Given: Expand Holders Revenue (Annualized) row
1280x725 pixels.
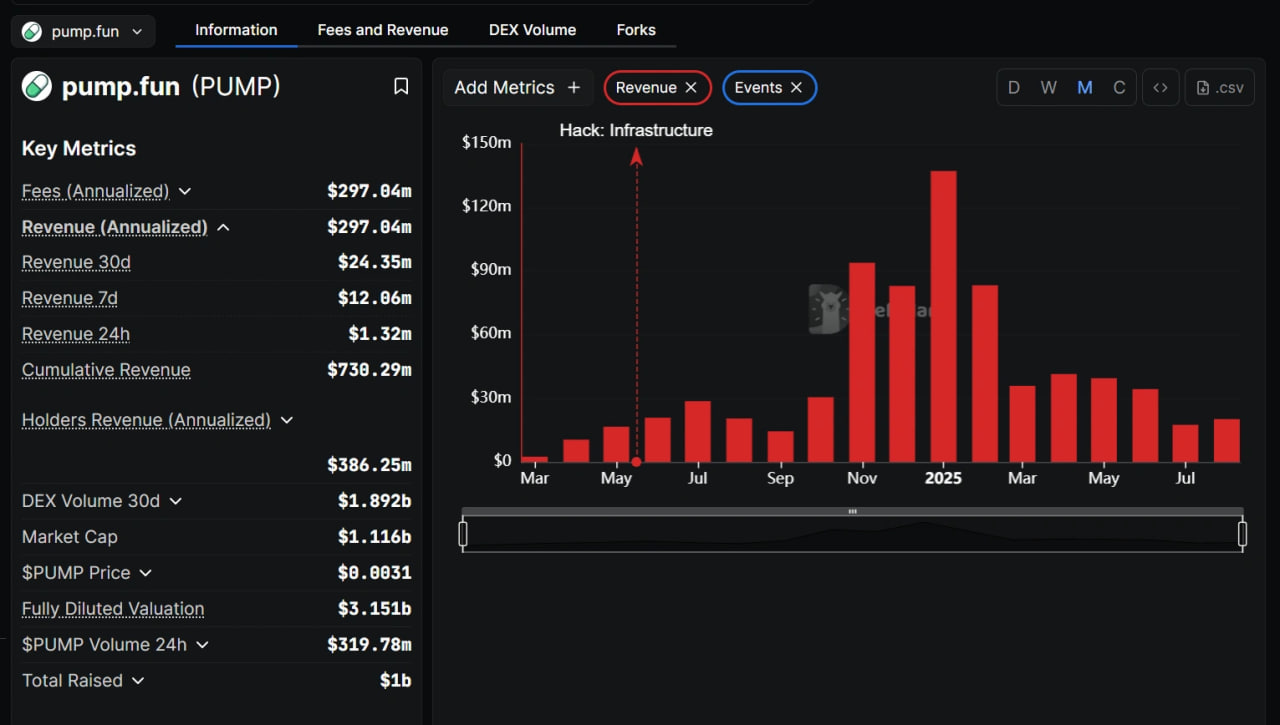Looking at the screenshot, I should pos(287,420).
